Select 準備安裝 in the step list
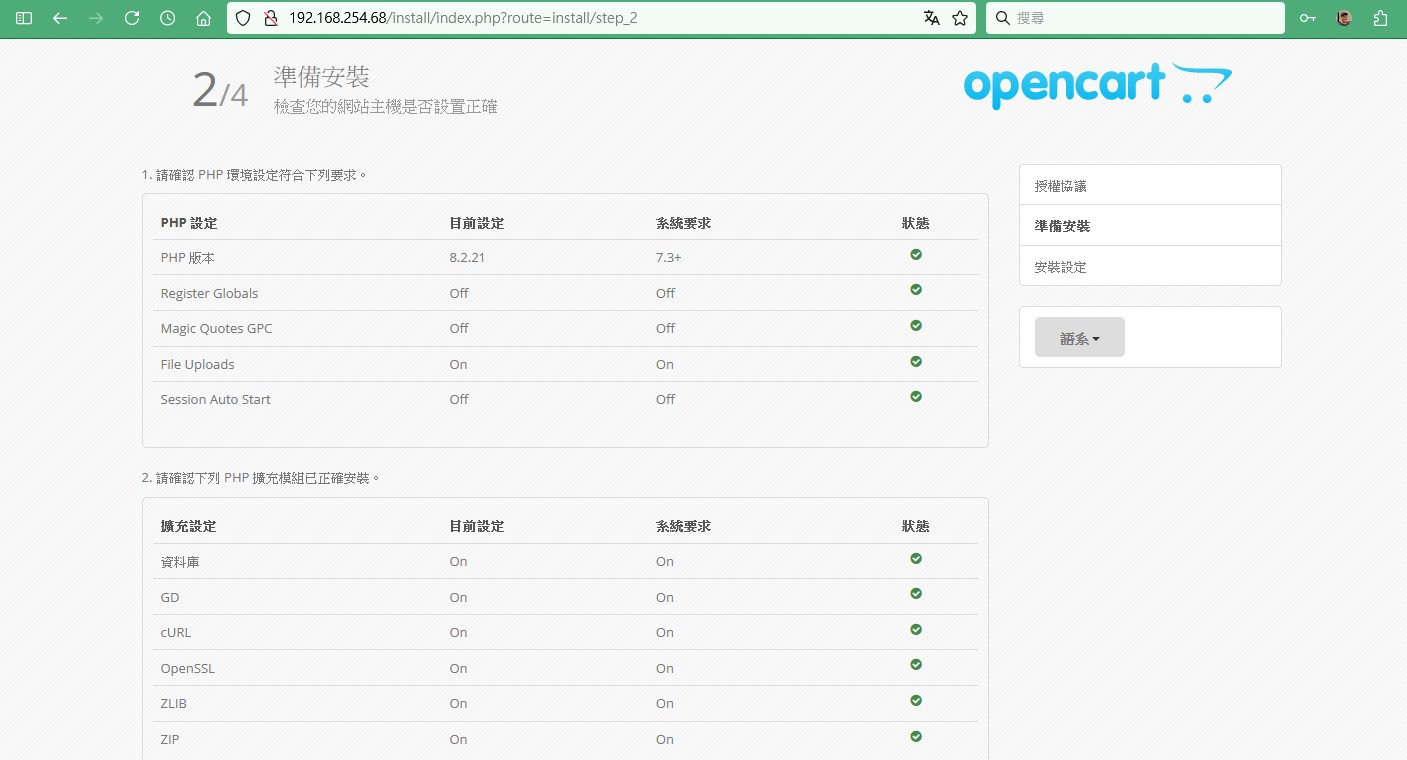1407x760 pixels. coord(1062,226)
